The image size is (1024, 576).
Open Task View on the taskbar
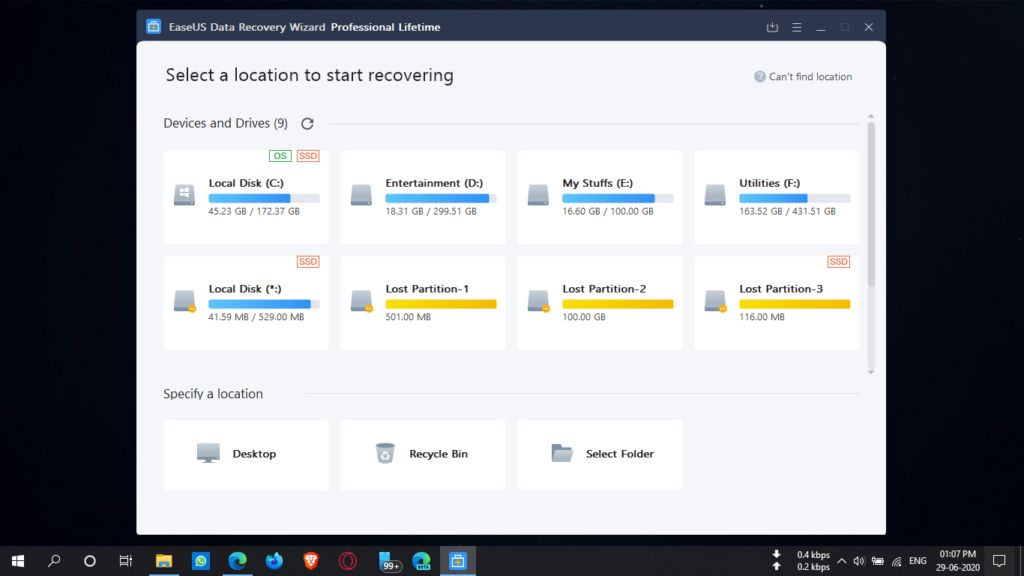[125, 561]
